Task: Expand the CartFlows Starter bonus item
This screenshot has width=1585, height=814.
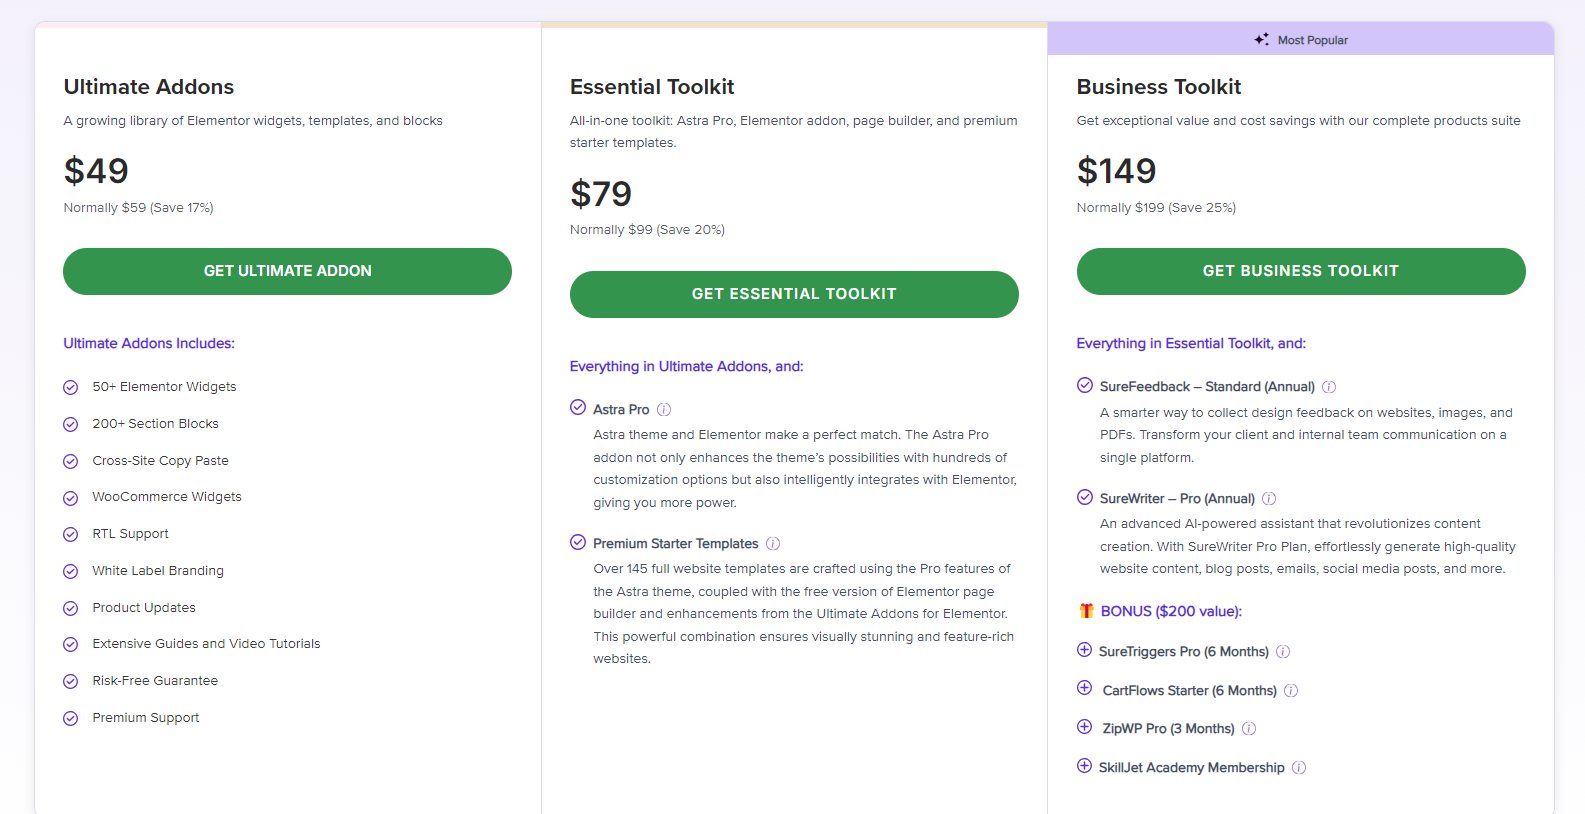Action: coord(1084,689)
